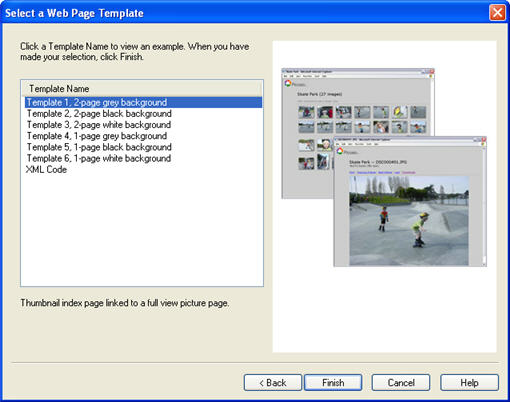This screenshot has height=402, width=510.
Task: Go to previous step with Back button
Action: [273, 382]
